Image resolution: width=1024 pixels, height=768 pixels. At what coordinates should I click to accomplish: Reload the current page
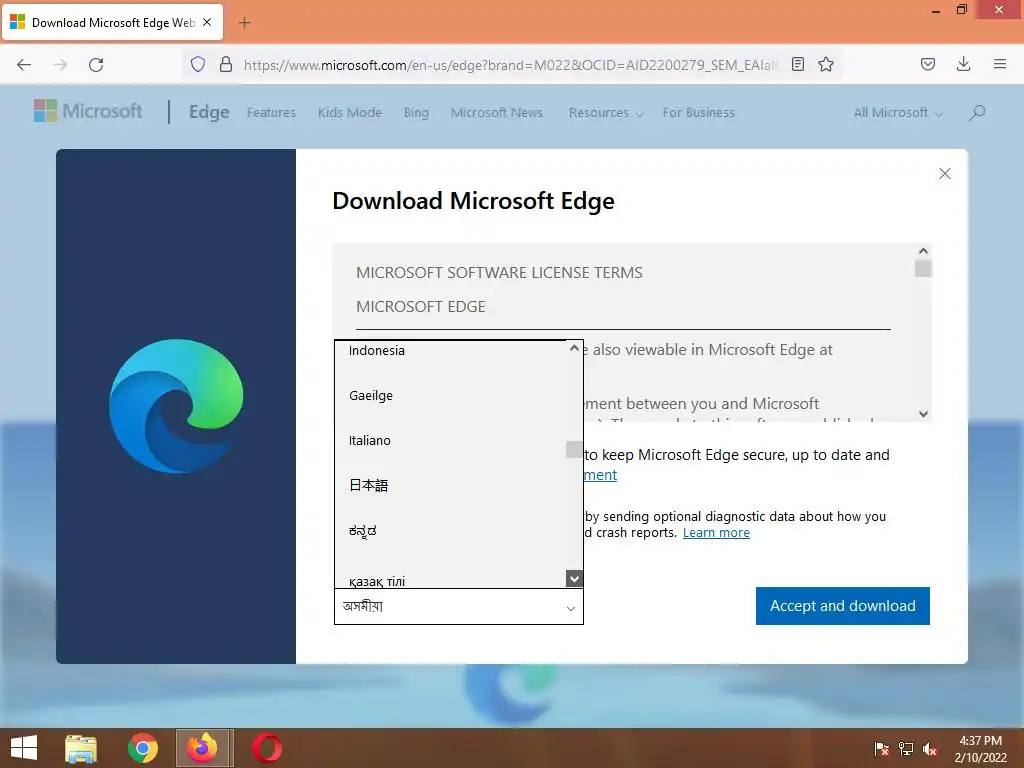click(96, 65)
